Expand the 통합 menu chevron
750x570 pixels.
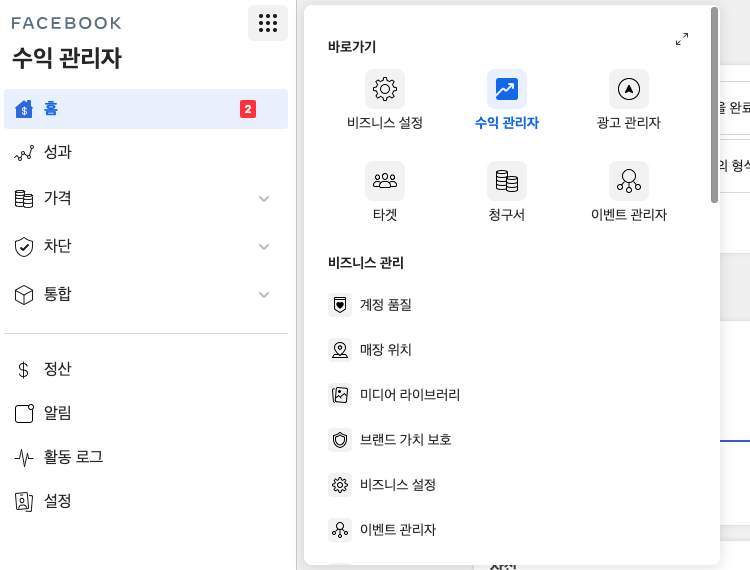point(264,295)
